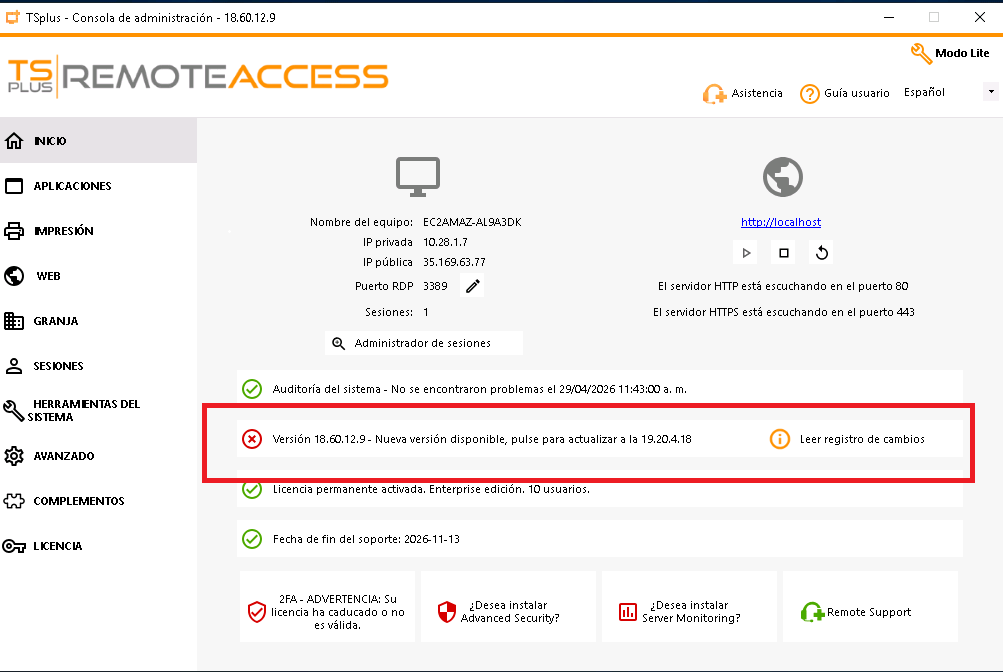Switch to Modo Lite
This screenshot has width=1003, height=672.
coord(950,53)
